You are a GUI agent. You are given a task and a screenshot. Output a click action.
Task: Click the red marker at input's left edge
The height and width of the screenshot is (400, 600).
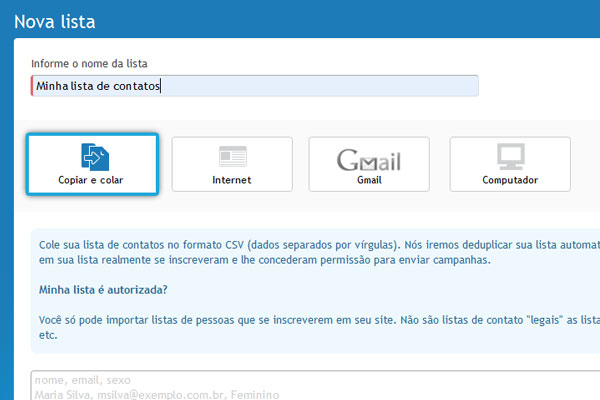coord(32,86)
